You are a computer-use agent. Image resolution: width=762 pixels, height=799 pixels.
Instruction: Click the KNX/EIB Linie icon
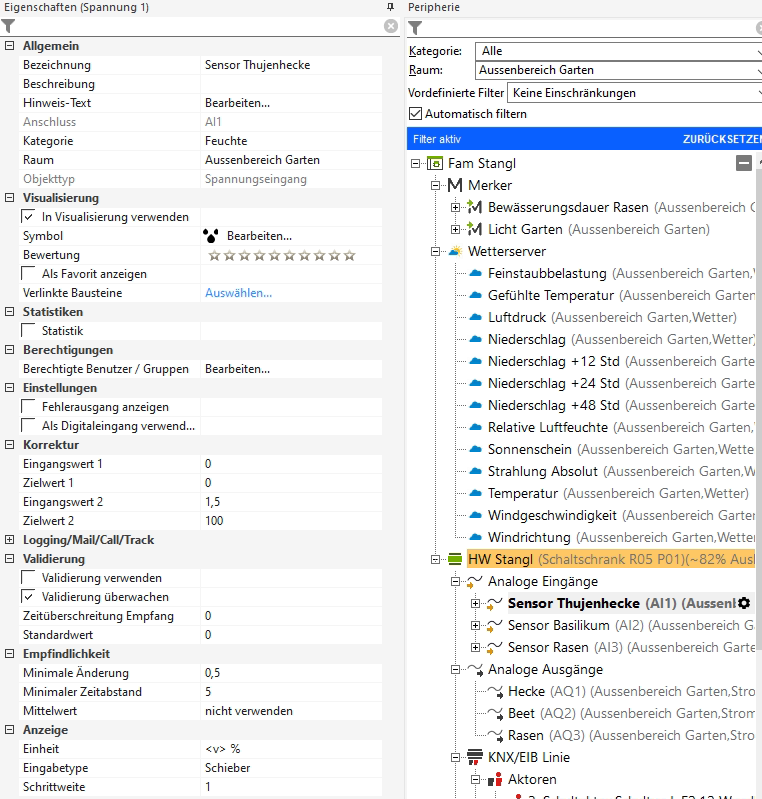[475, 757]
